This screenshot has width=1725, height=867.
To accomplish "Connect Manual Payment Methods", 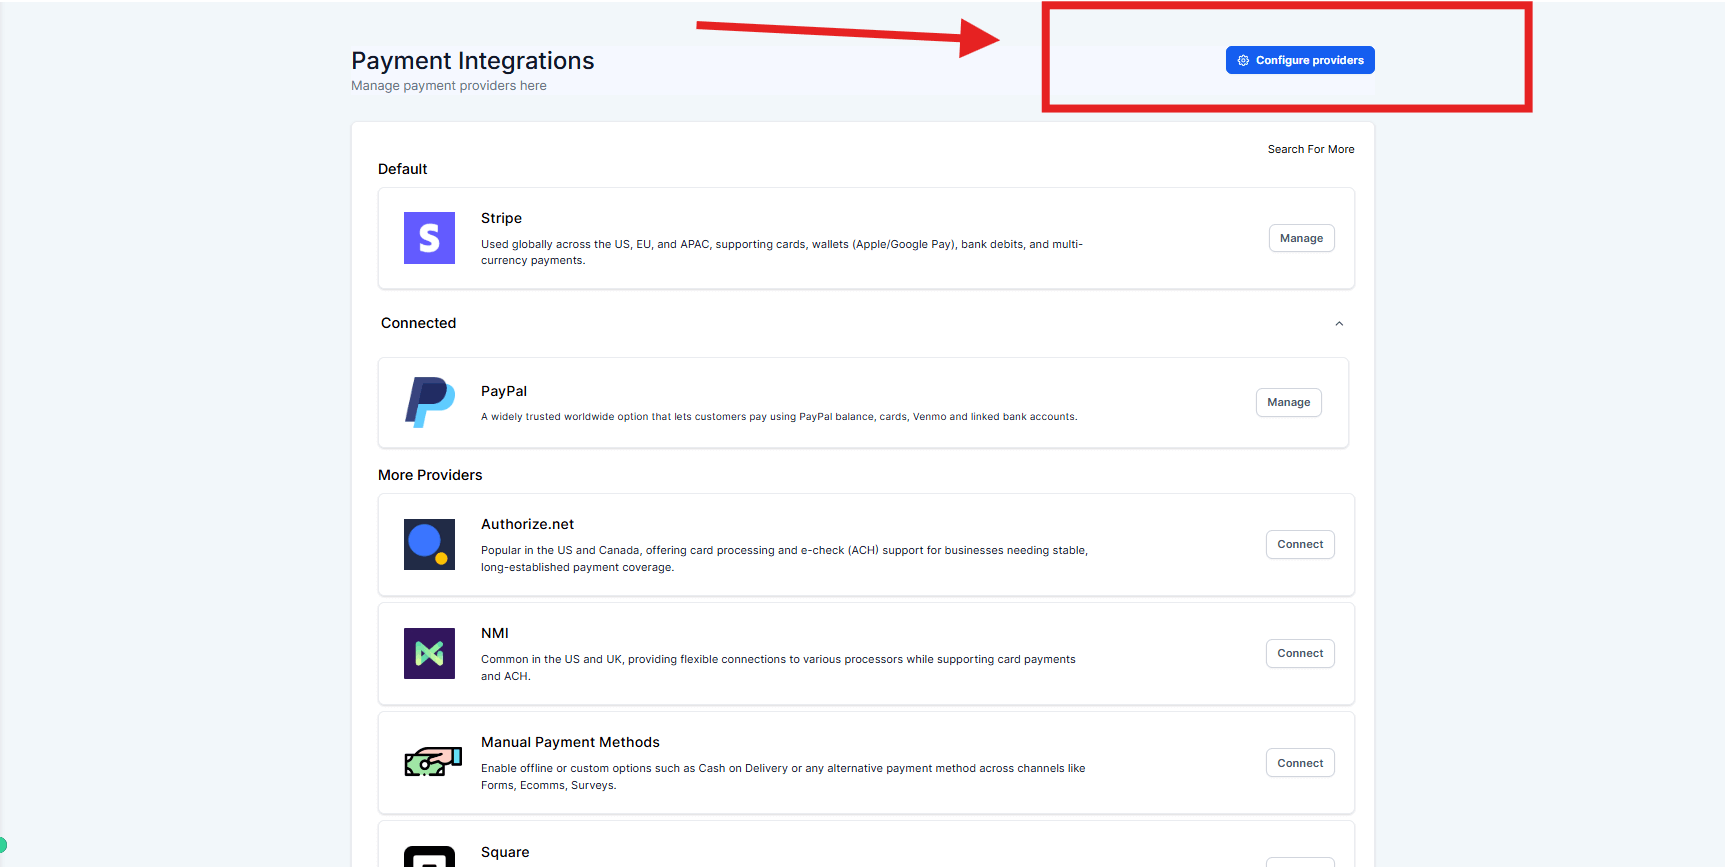I will (1300, 763).
